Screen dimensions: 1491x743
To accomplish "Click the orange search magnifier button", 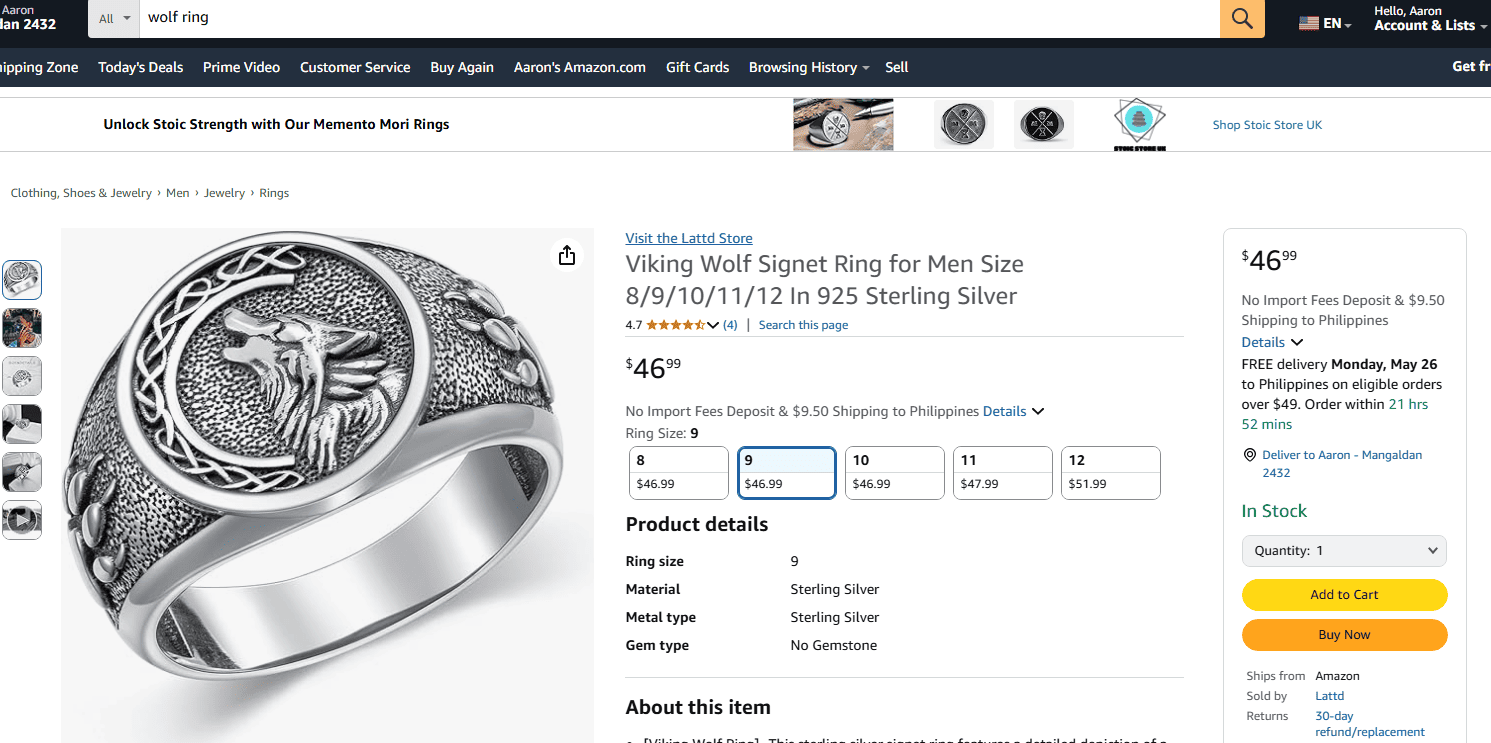I will coord(1242,19).
